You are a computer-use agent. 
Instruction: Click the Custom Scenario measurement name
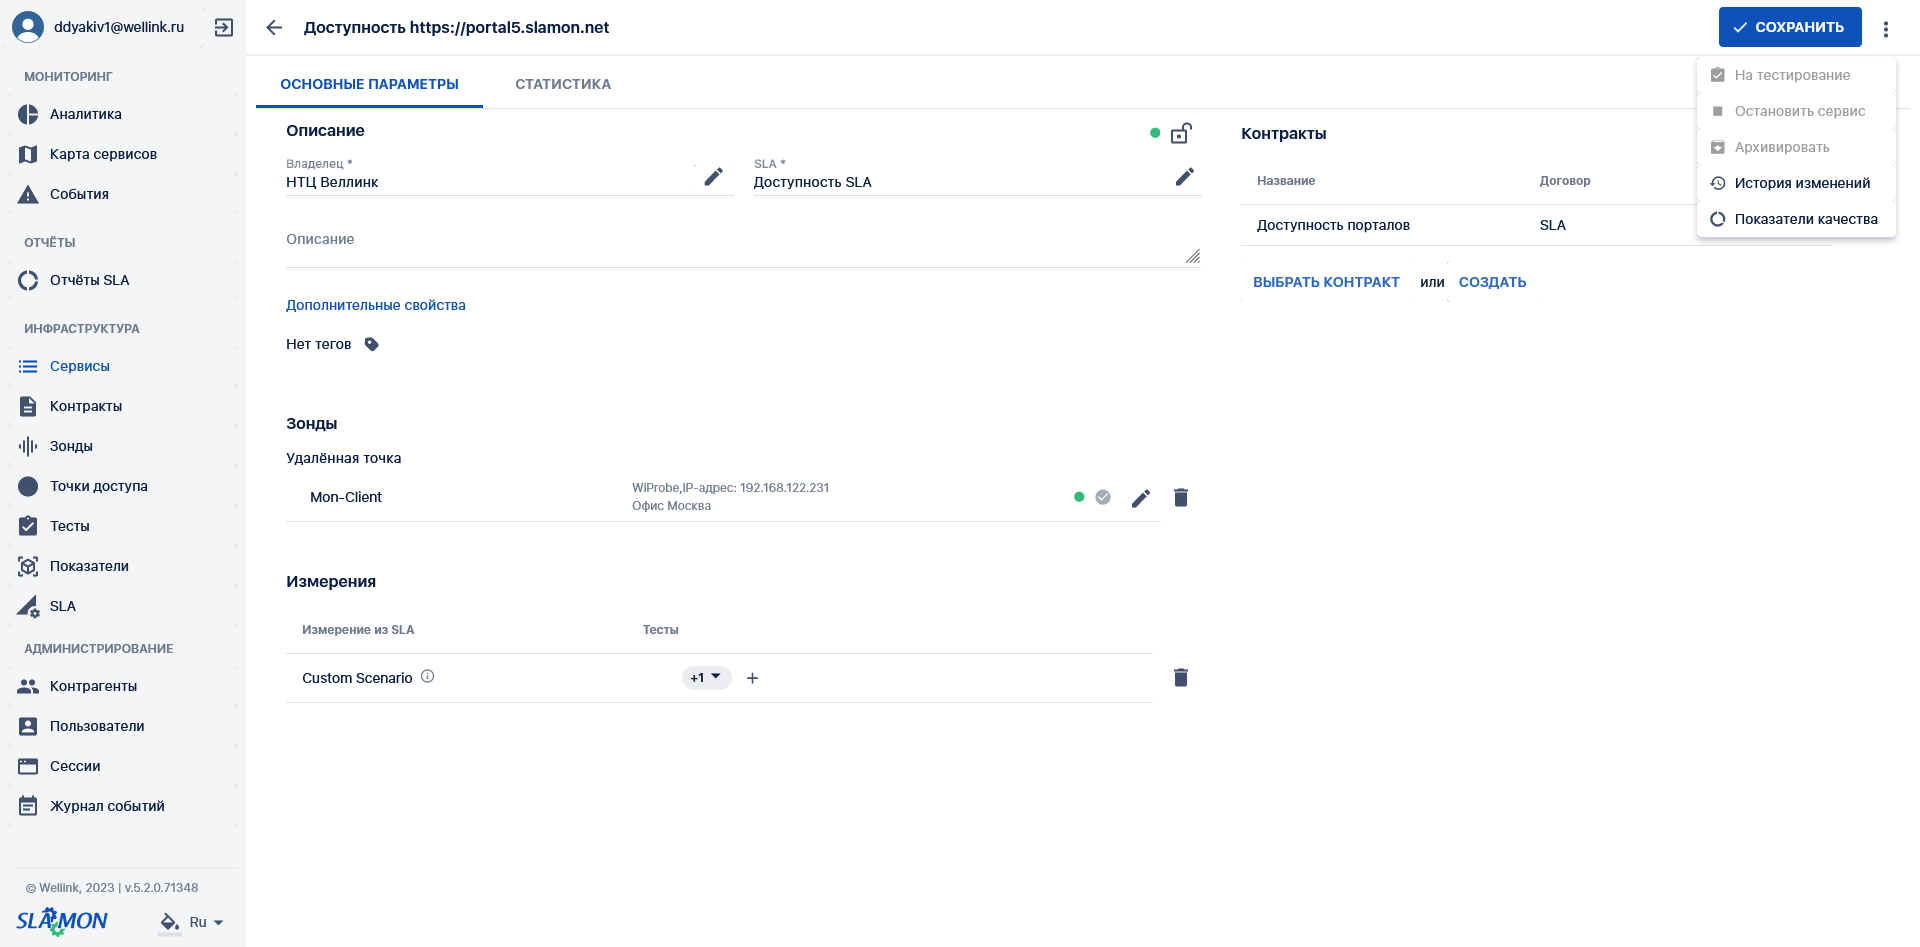[357, 678]
